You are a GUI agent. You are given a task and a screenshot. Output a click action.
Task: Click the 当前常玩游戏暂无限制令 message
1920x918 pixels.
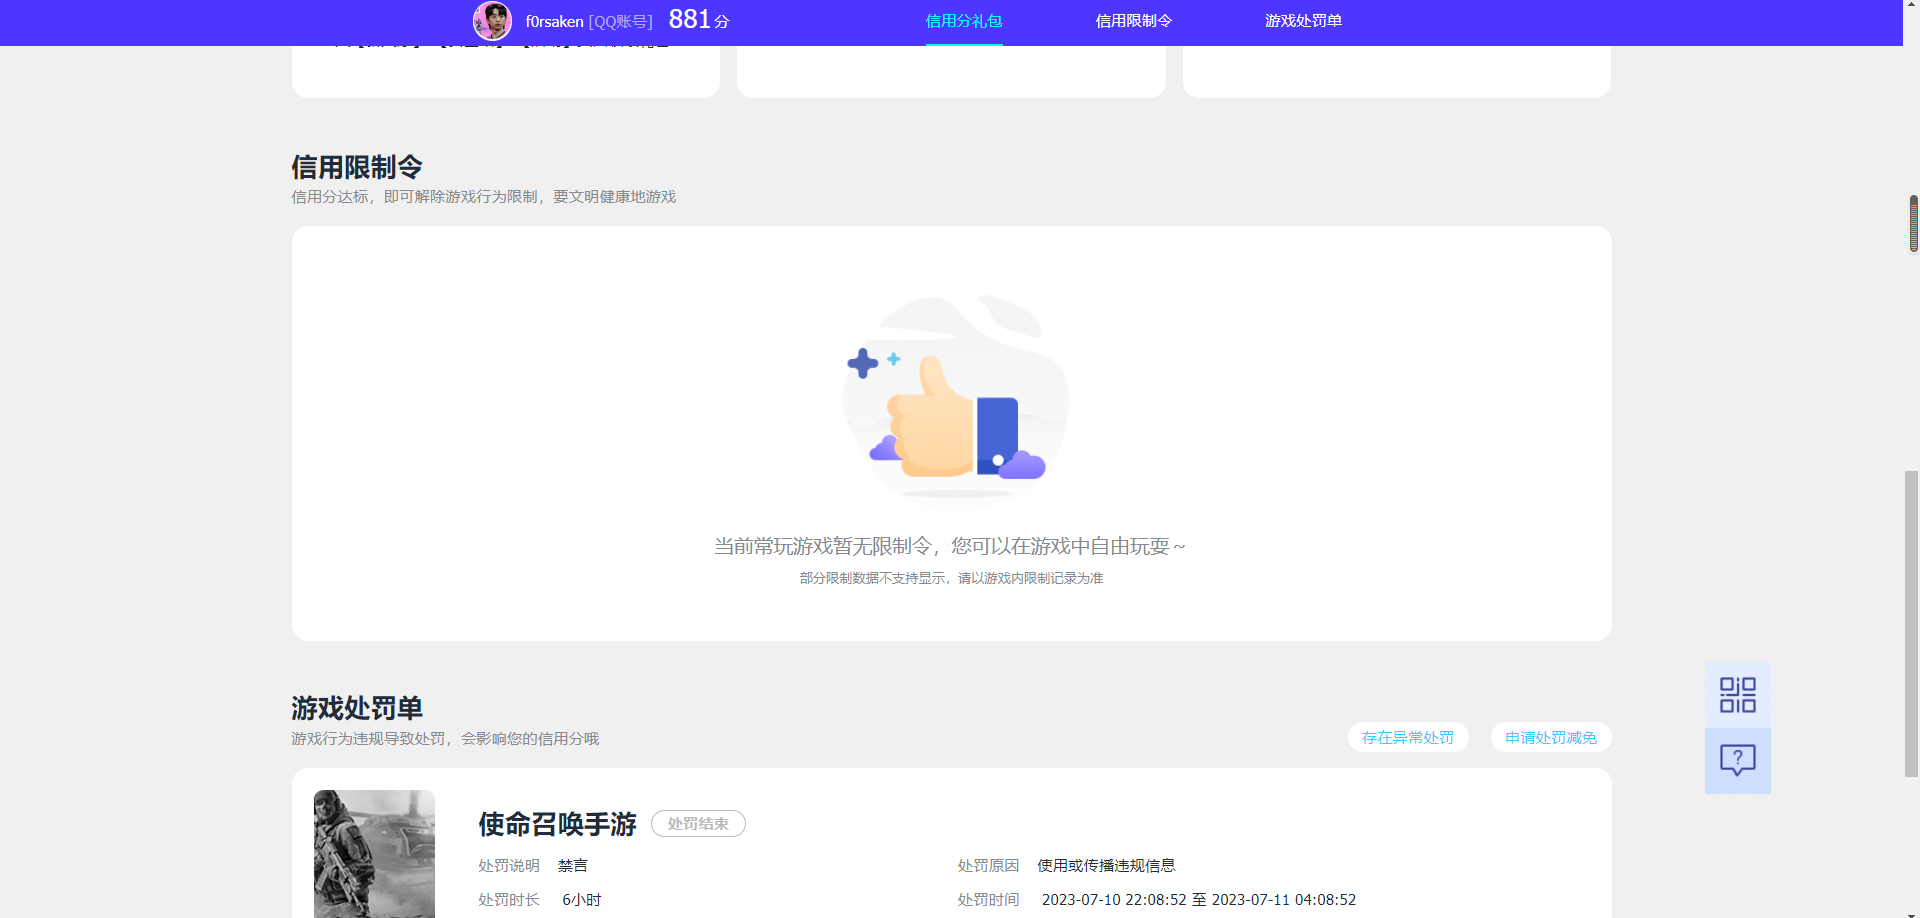click(x=949, y=546)
